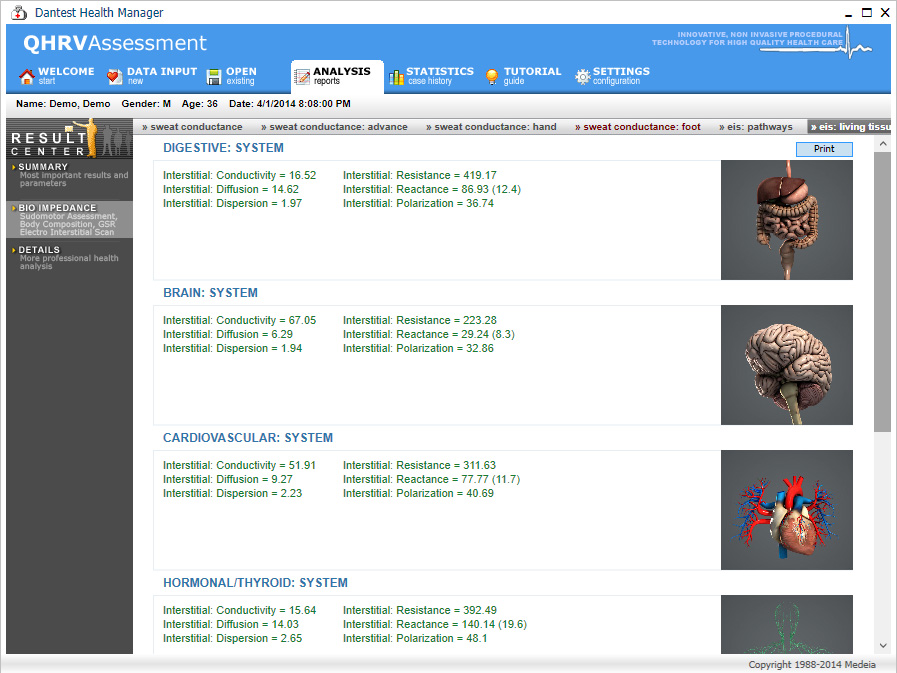
Task: Open the TUTORIAL guide tab
Action: coord(523,76)
